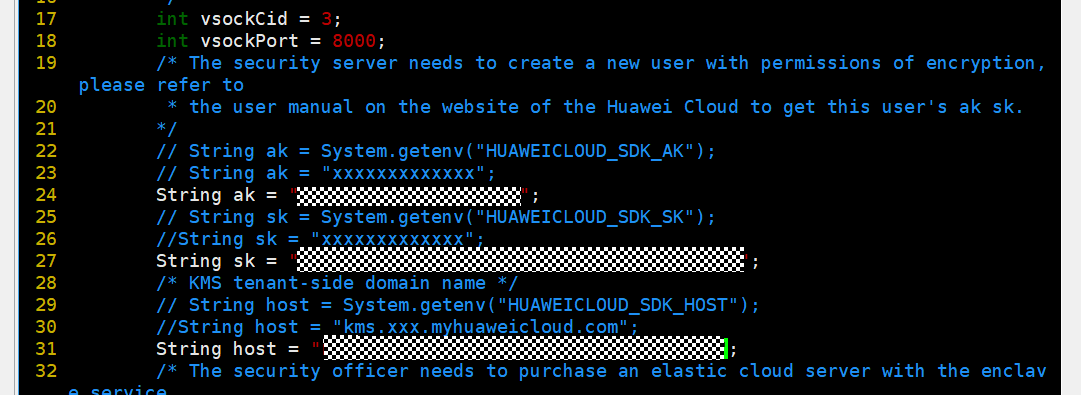This screenshot has width=1081, height=395.
Task: Click the "HUAWEICLOUD_SDK_SK" string
Action: pos(590,217)
